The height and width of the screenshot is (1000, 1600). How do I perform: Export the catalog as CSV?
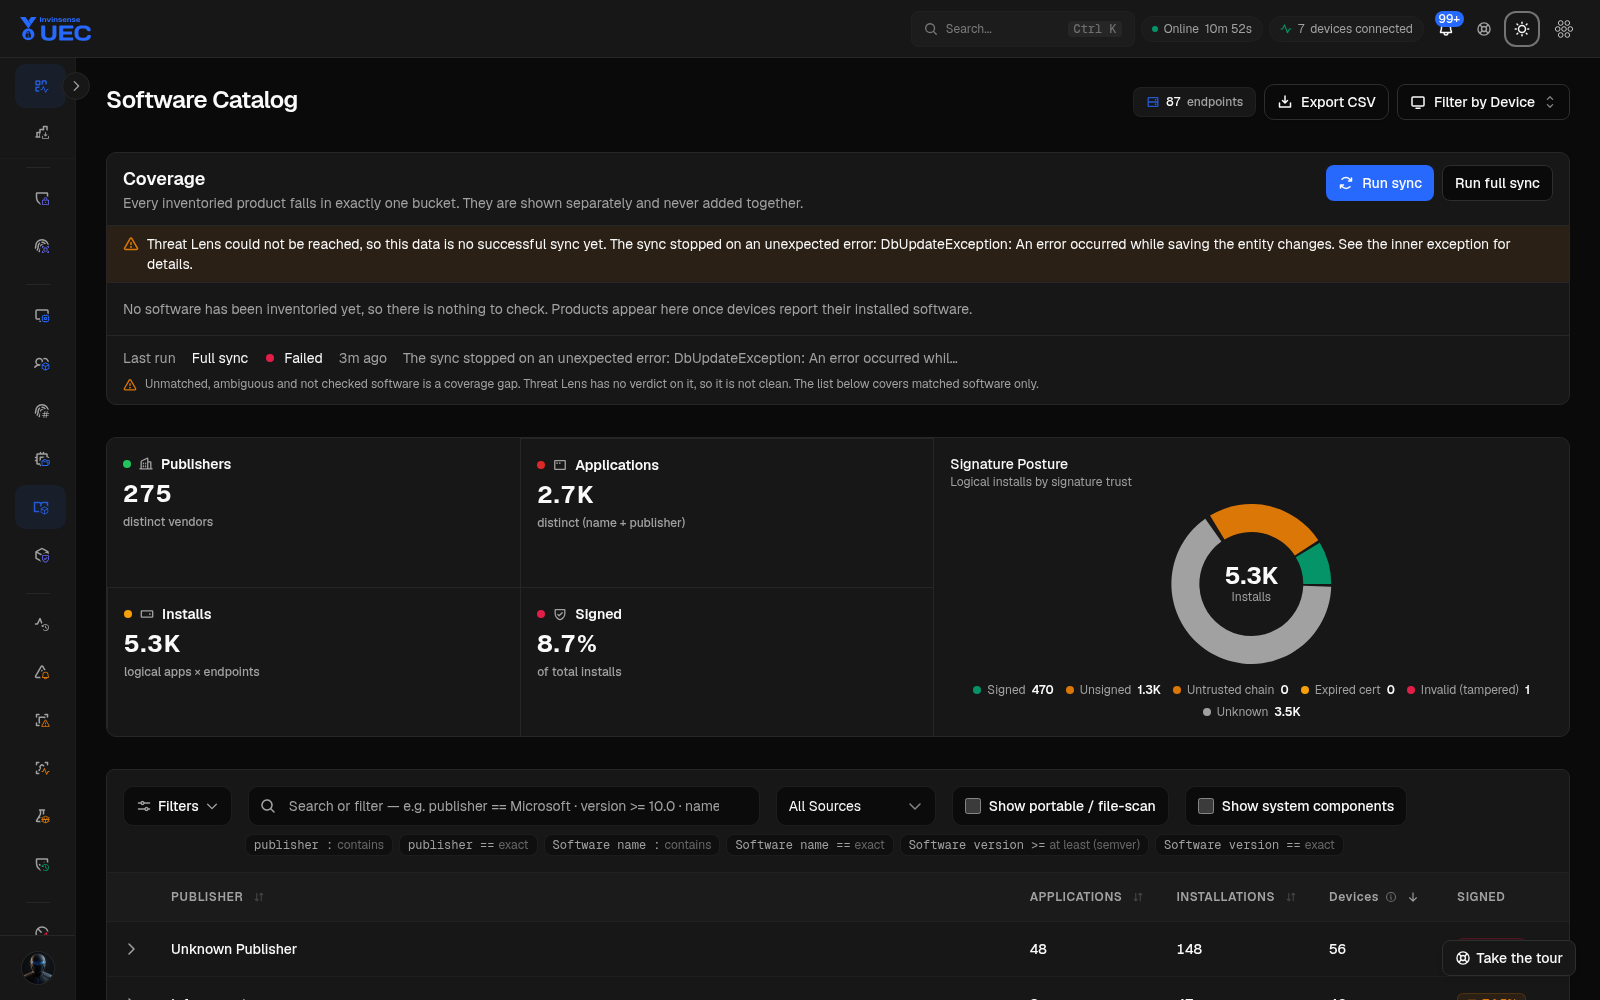pos(1326,102)
